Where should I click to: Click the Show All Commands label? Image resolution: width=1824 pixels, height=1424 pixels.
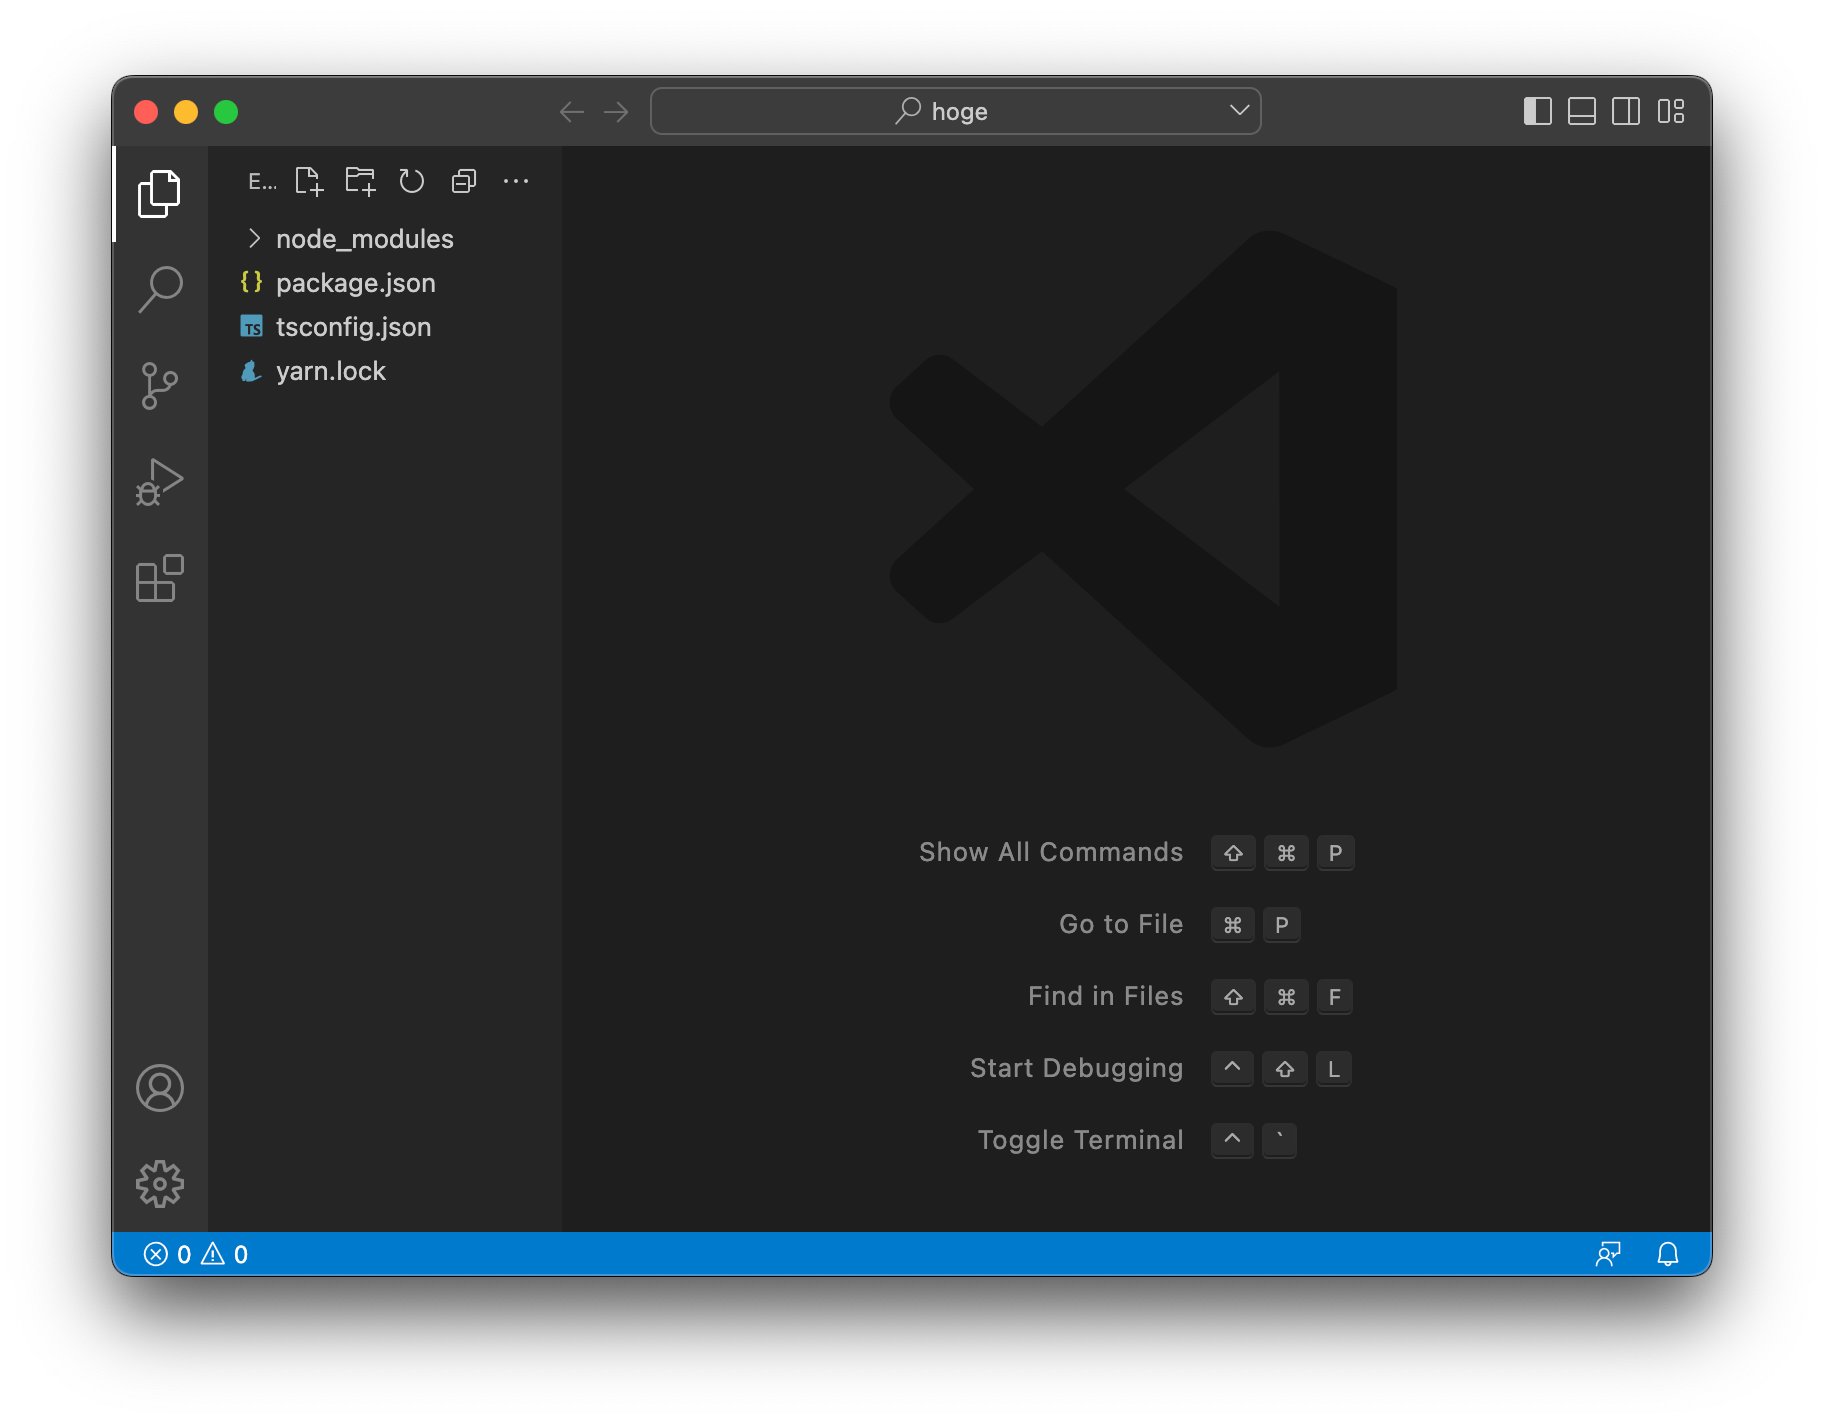1051,852
